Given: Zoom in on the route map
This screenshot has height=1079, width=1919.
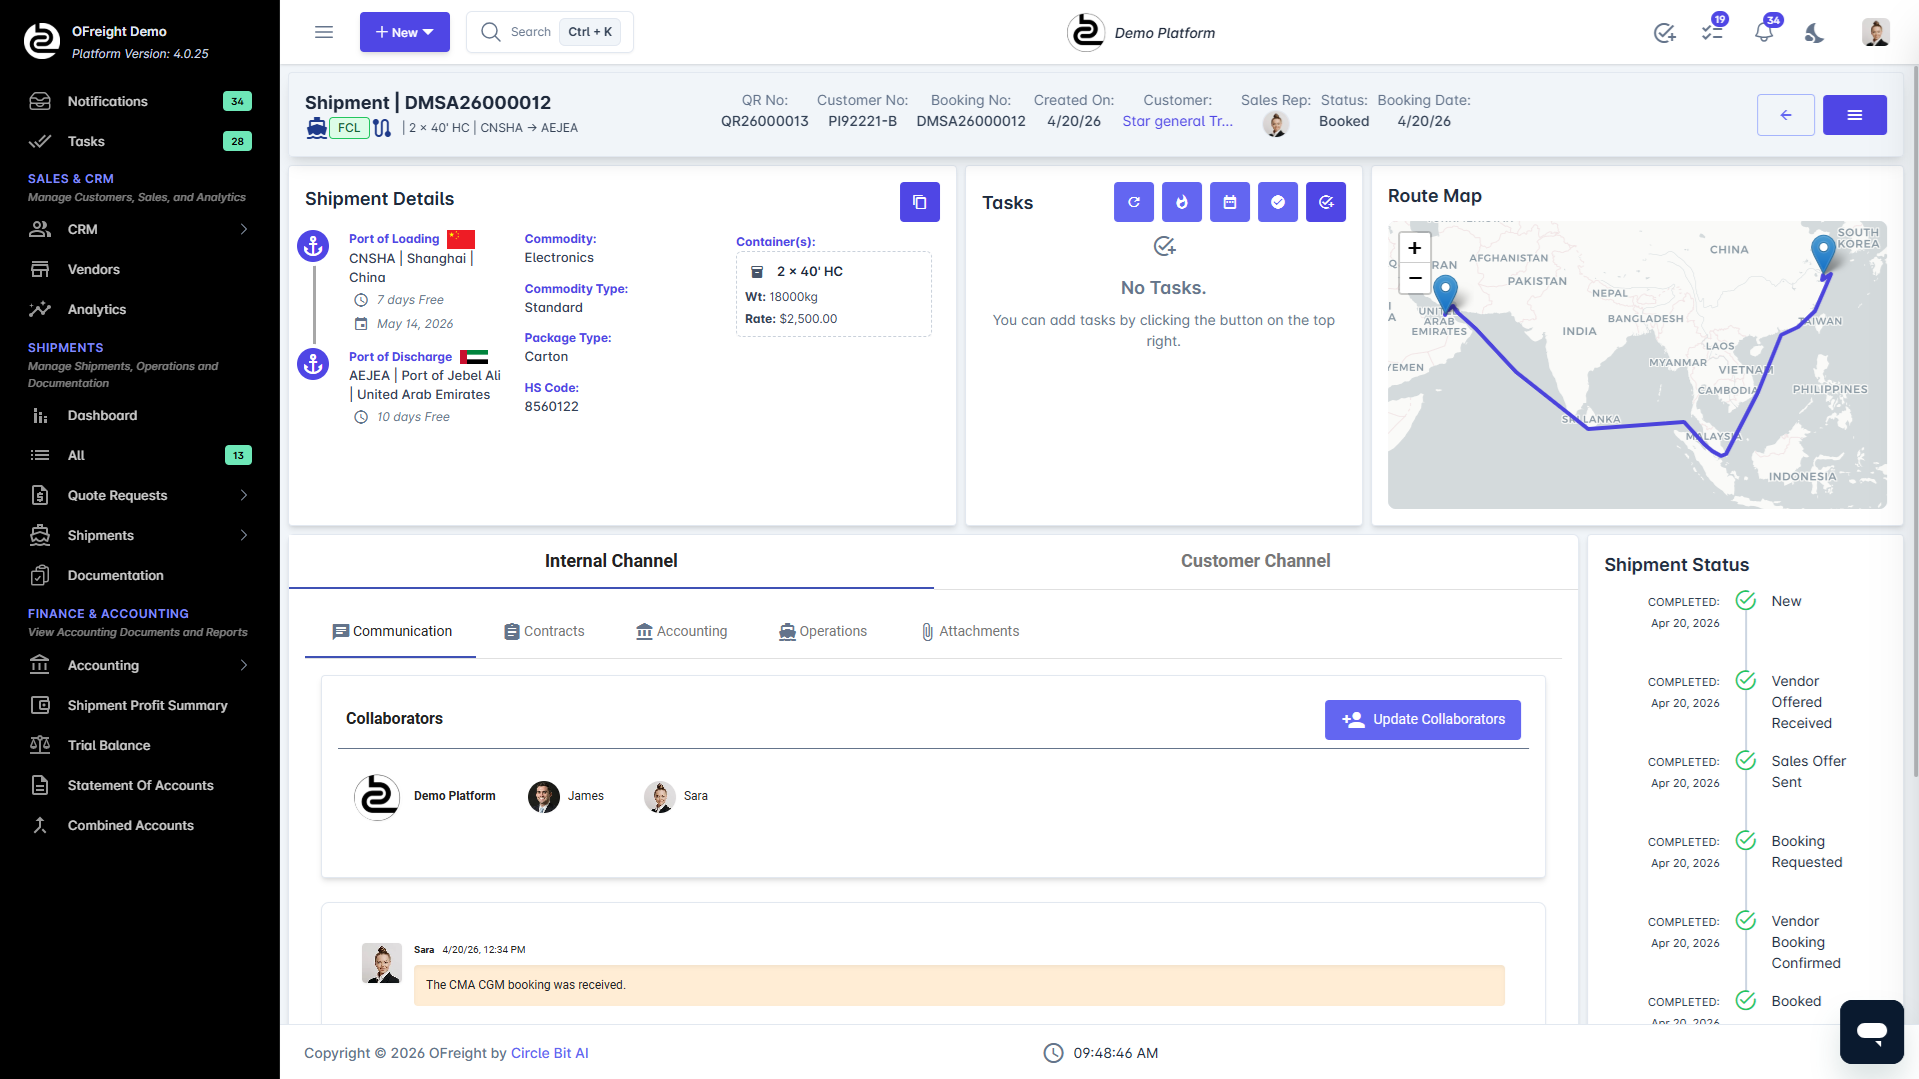Looking at the screenshot, I should point(1414,248).
